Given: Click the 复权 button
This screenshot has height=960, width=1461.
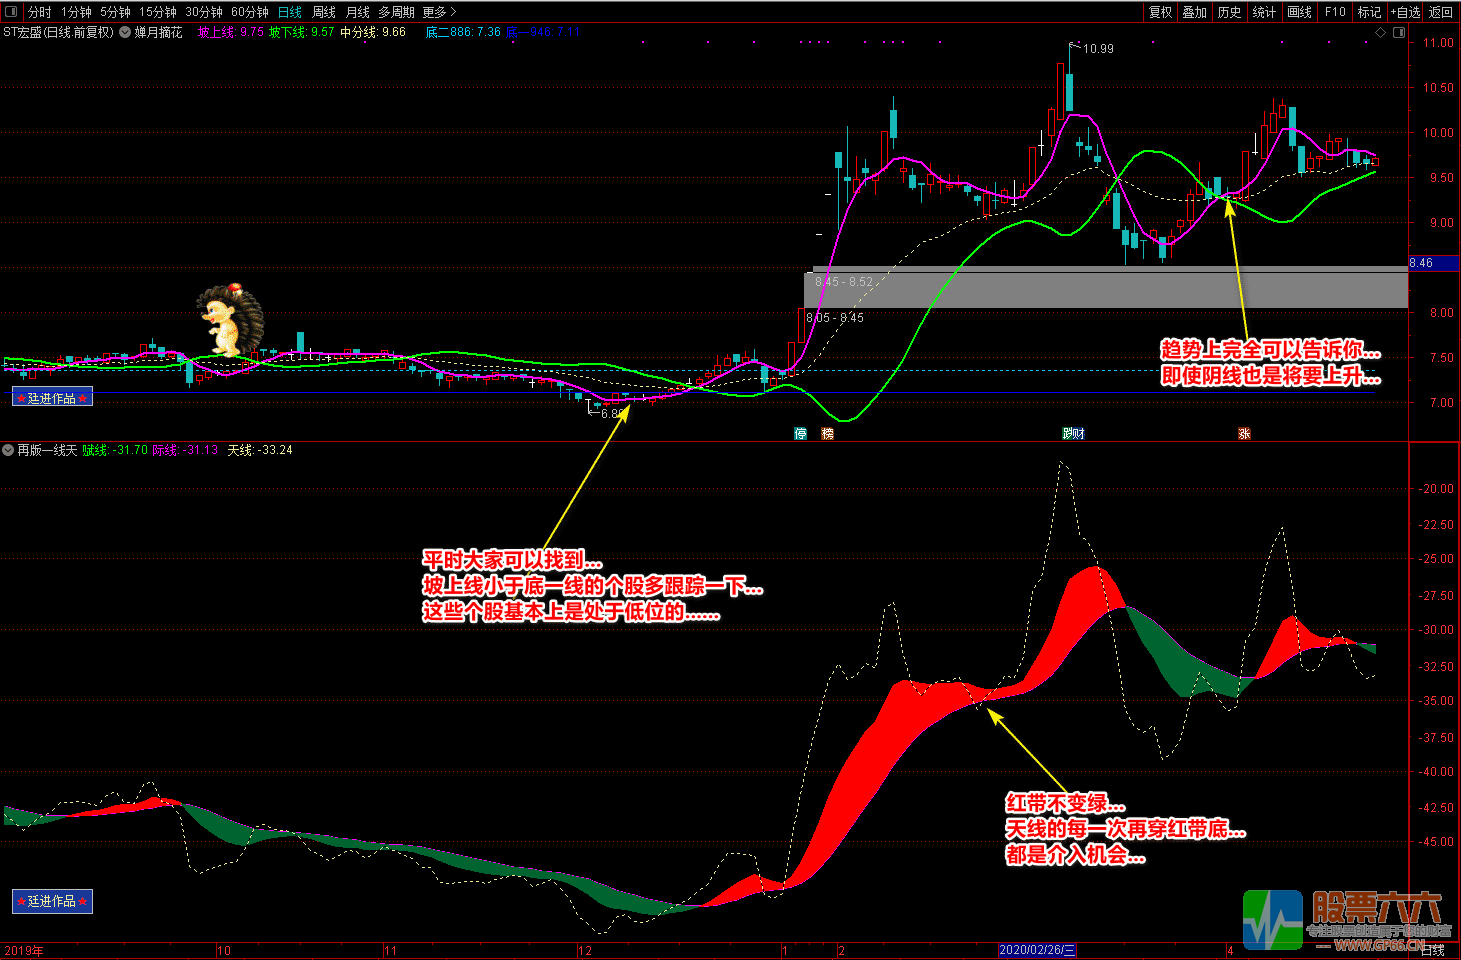Looking at the screenshot, I should point(1160,12).
